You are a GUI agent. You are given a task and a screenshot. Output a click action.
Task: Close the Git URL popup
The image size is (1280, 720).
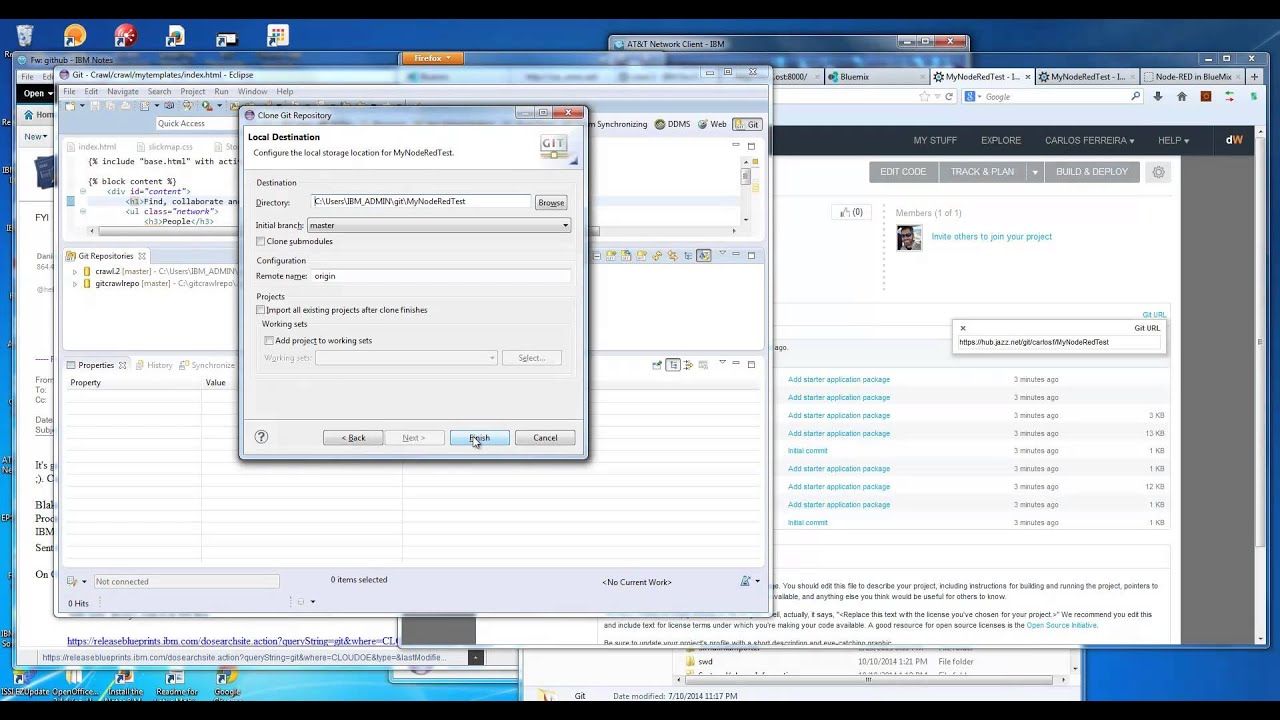[x=963, y=328]
